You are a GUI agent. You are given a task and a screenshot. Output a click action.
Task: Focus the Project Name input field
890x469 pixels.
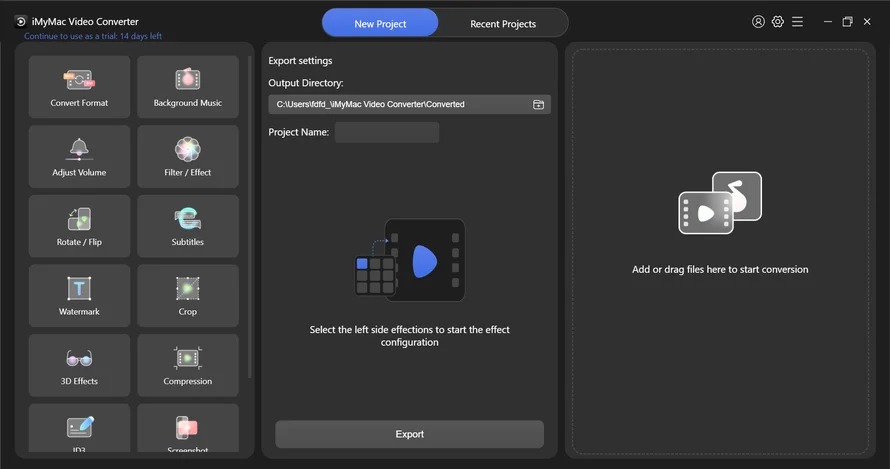click(x=387, y=132)
